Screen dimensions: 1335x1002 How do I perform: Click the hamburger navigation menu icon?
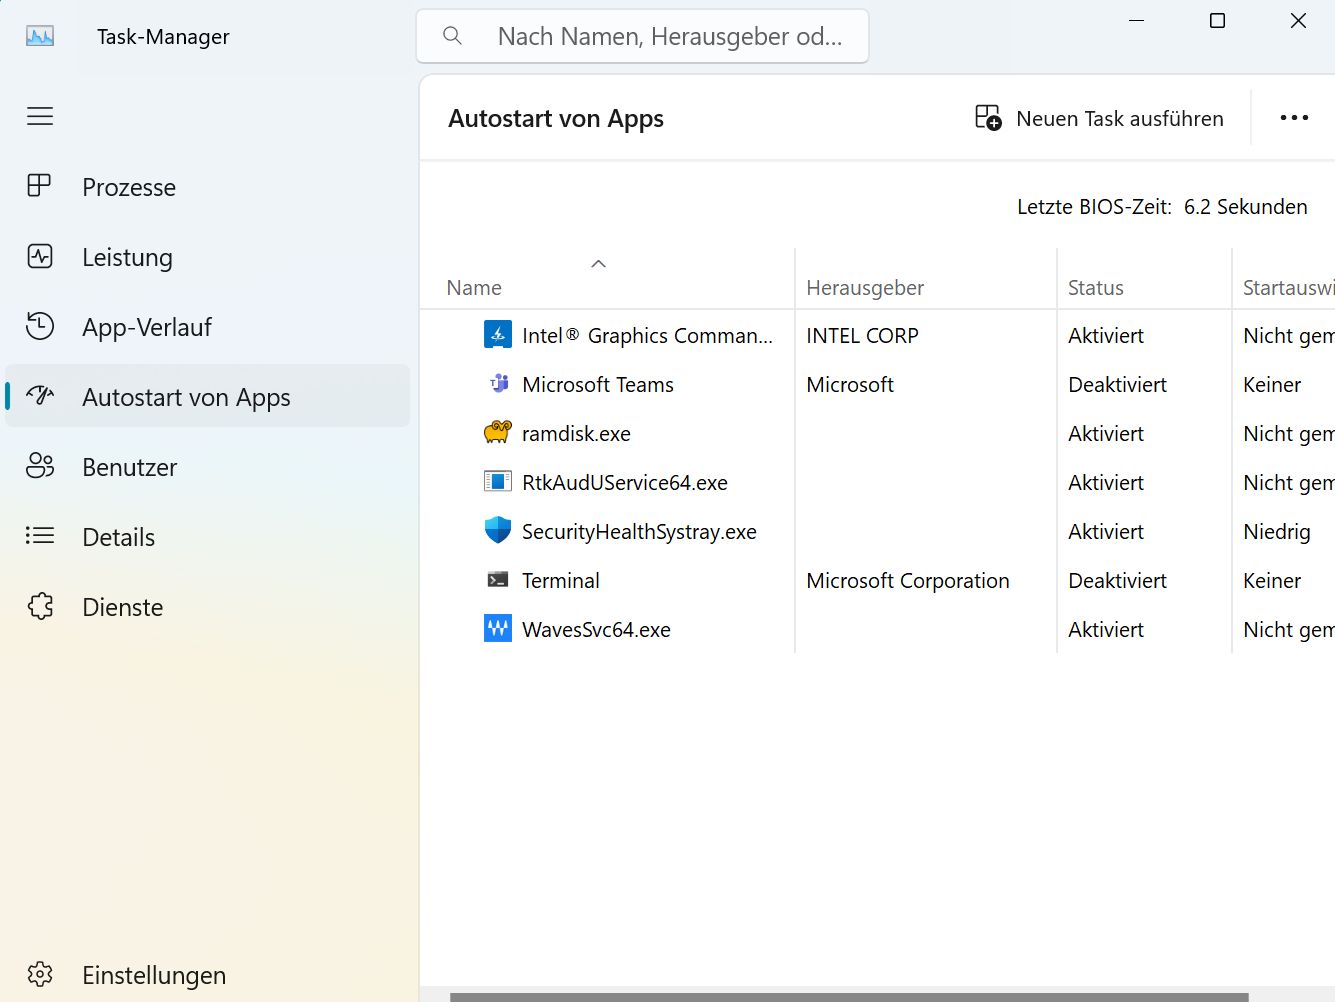pos(40,117)
